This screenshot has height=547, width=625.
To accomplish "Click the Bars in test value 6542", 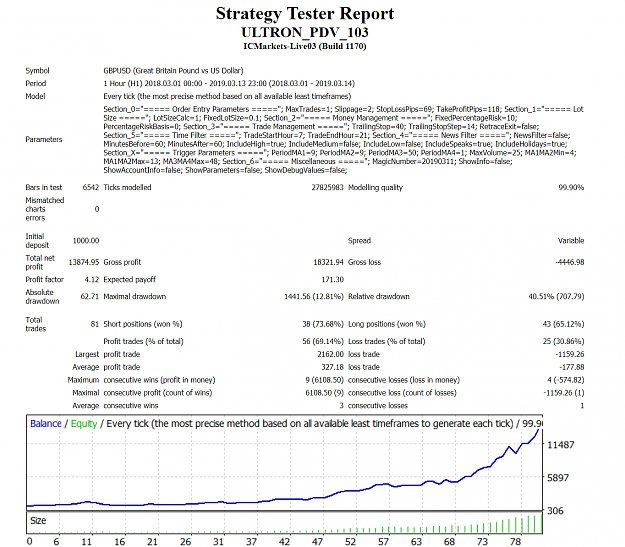I will [90, 187].
